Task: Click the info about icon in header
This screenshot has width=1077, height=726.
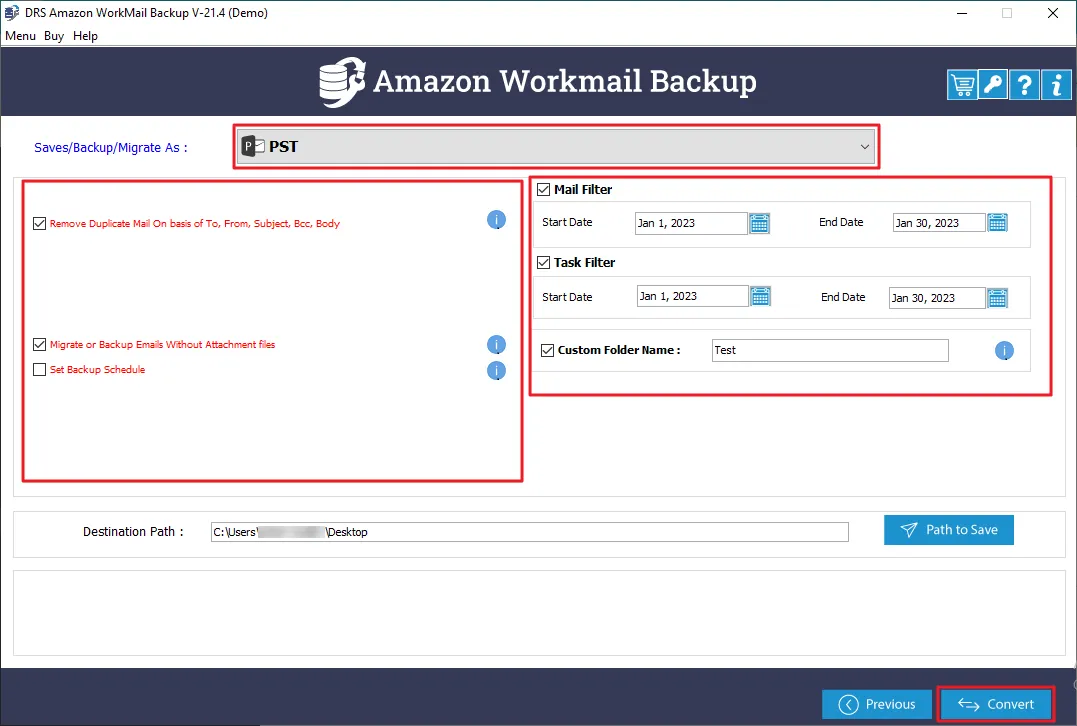Action: (1056, 85)
